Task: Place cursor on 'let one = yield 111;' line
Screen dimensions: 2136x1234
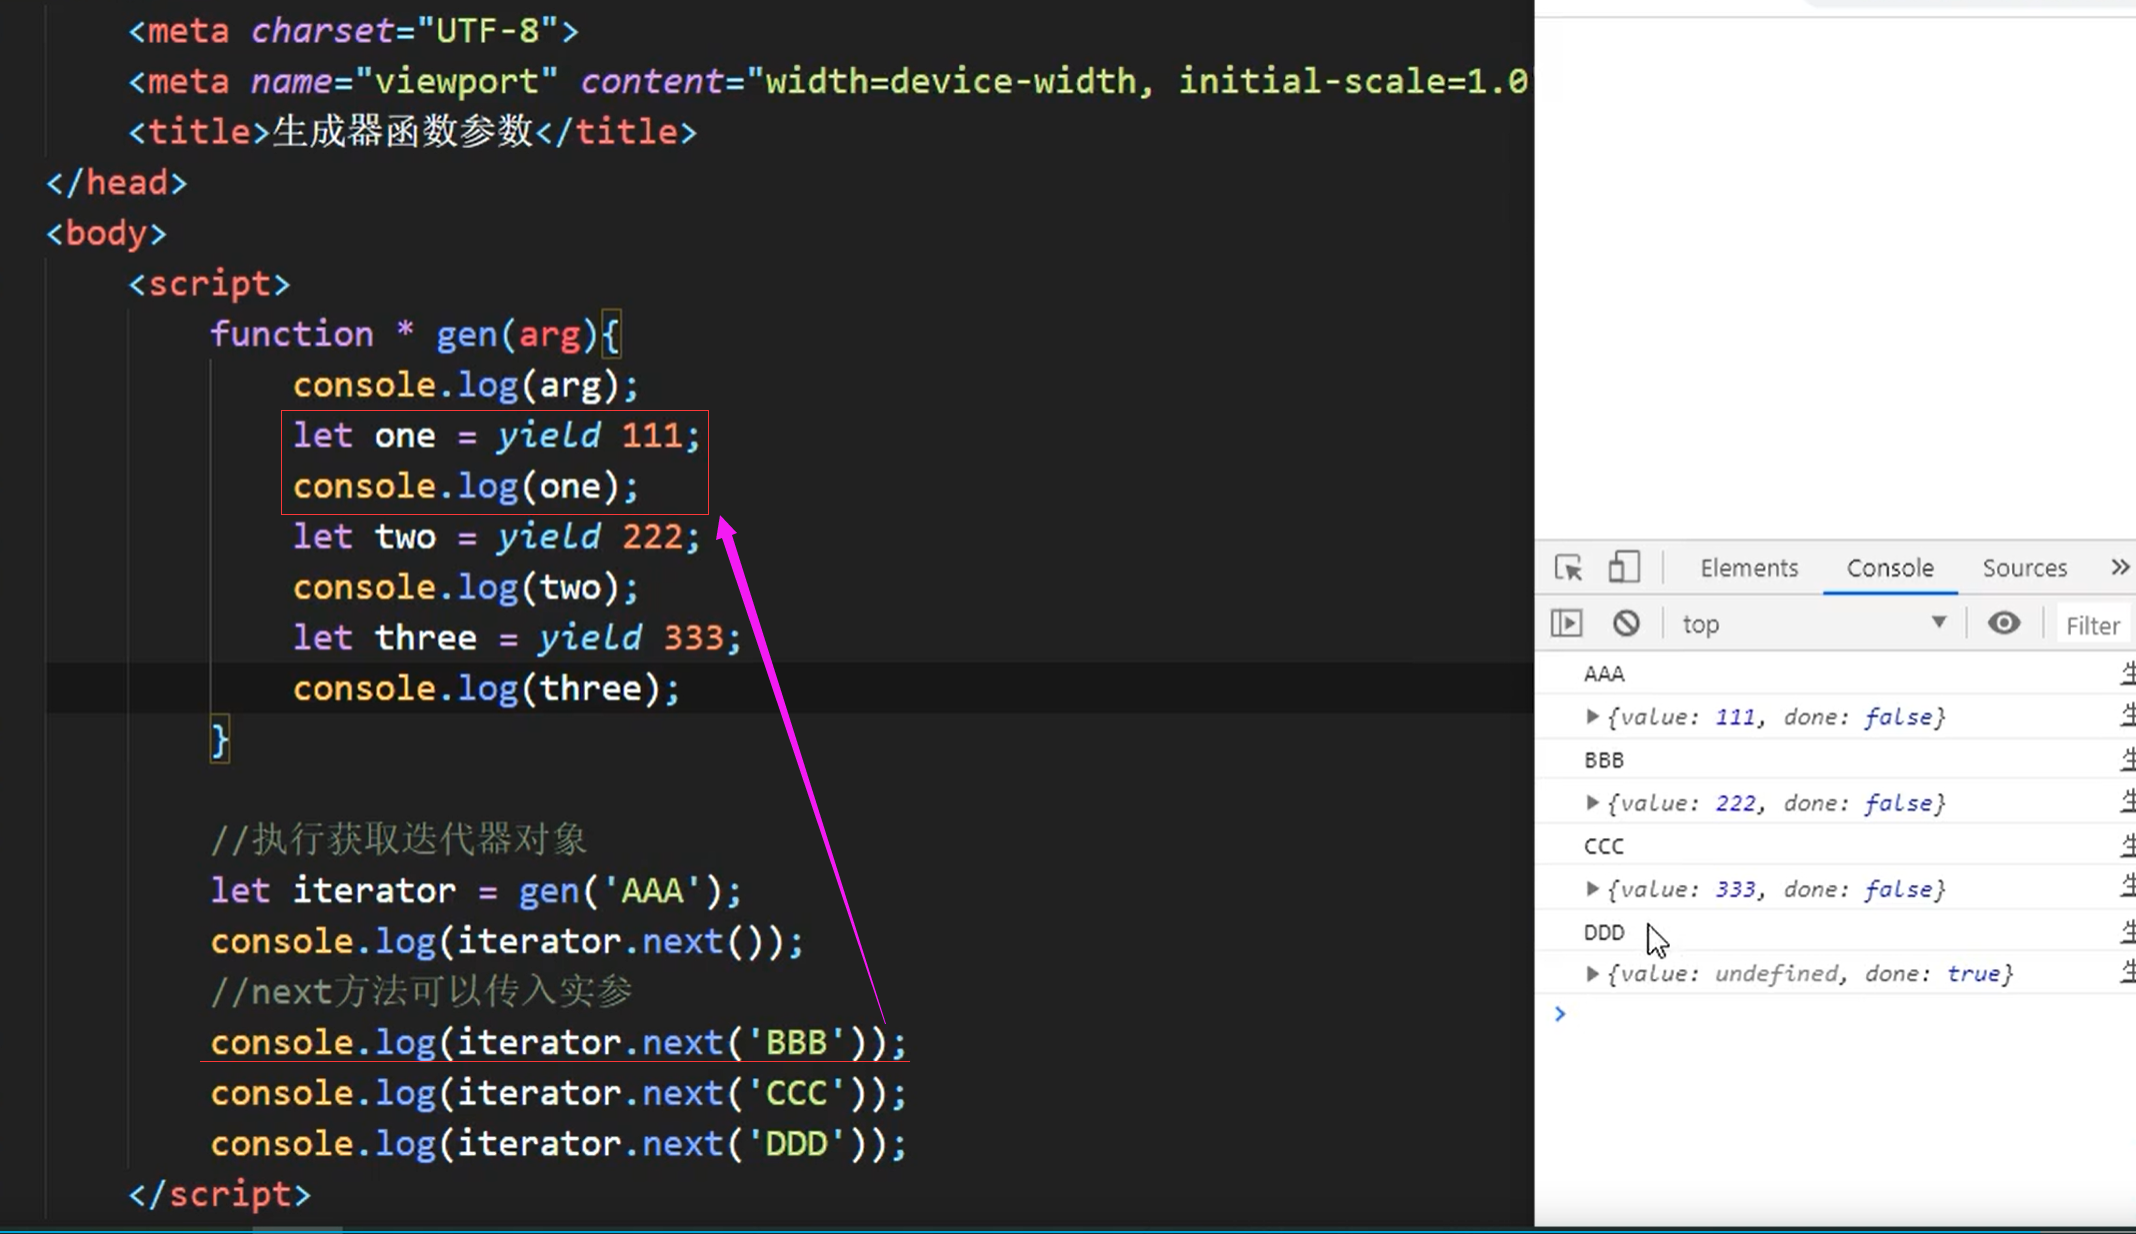Action: coord(497,436)
